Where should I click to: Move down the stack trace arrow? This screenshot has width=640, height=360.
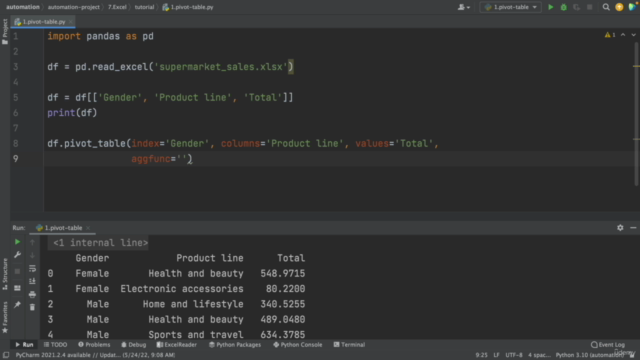[32, 255]
